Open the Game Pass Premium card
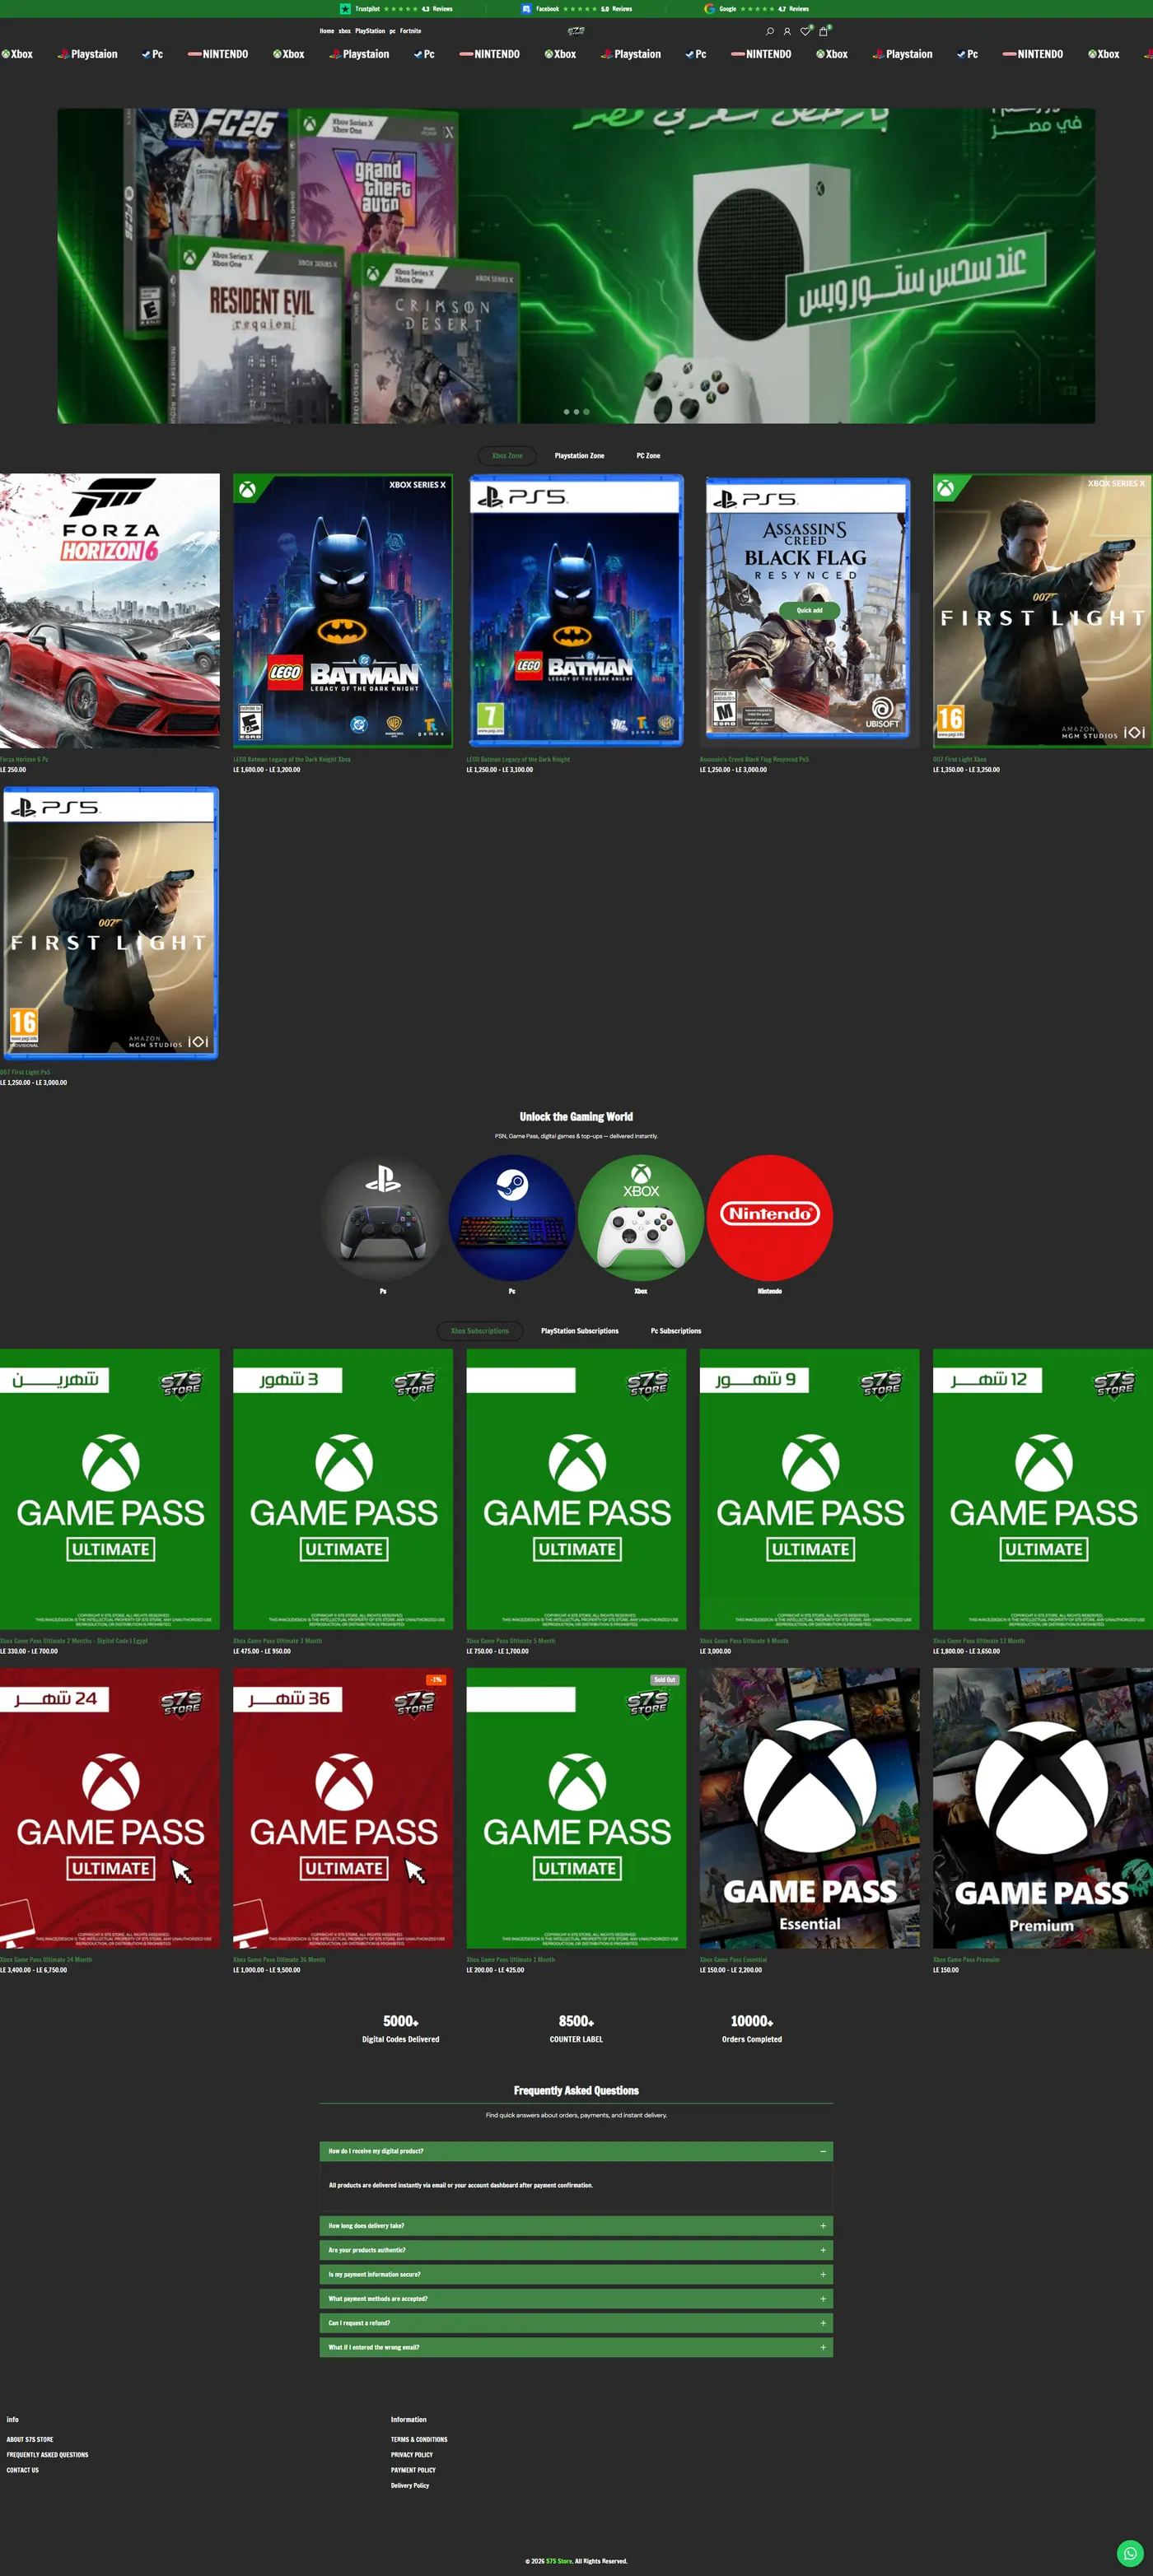 click(1043, 1808)
